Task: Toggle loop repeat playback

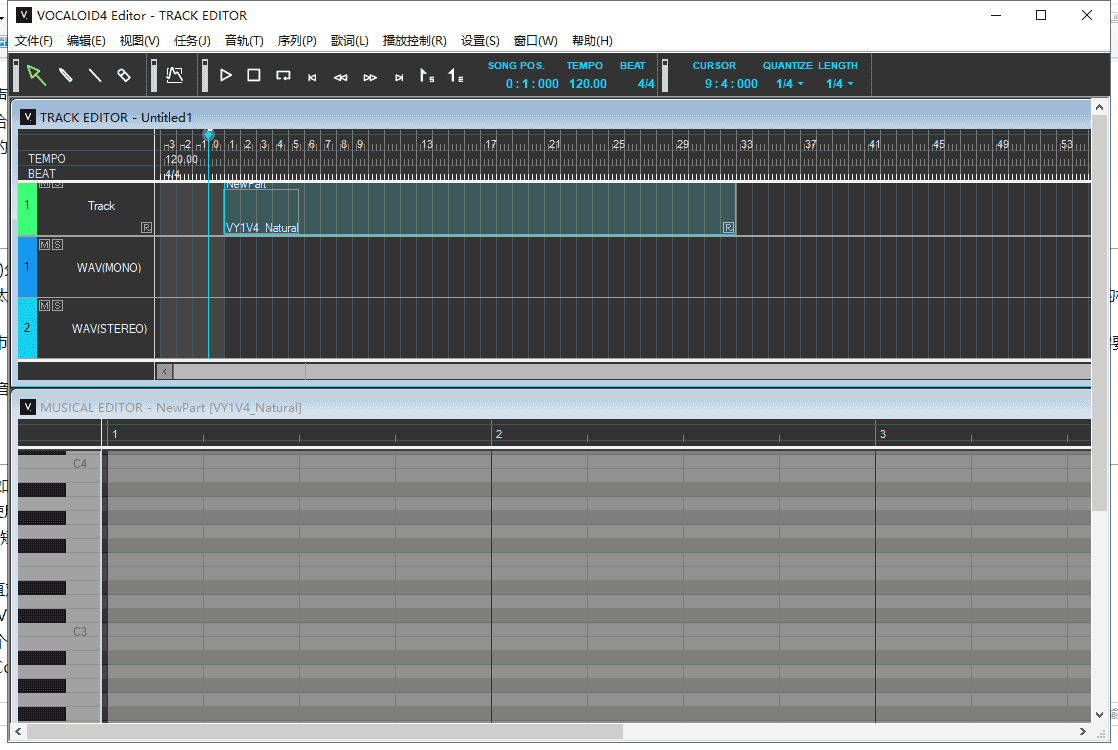Action: 283,76
